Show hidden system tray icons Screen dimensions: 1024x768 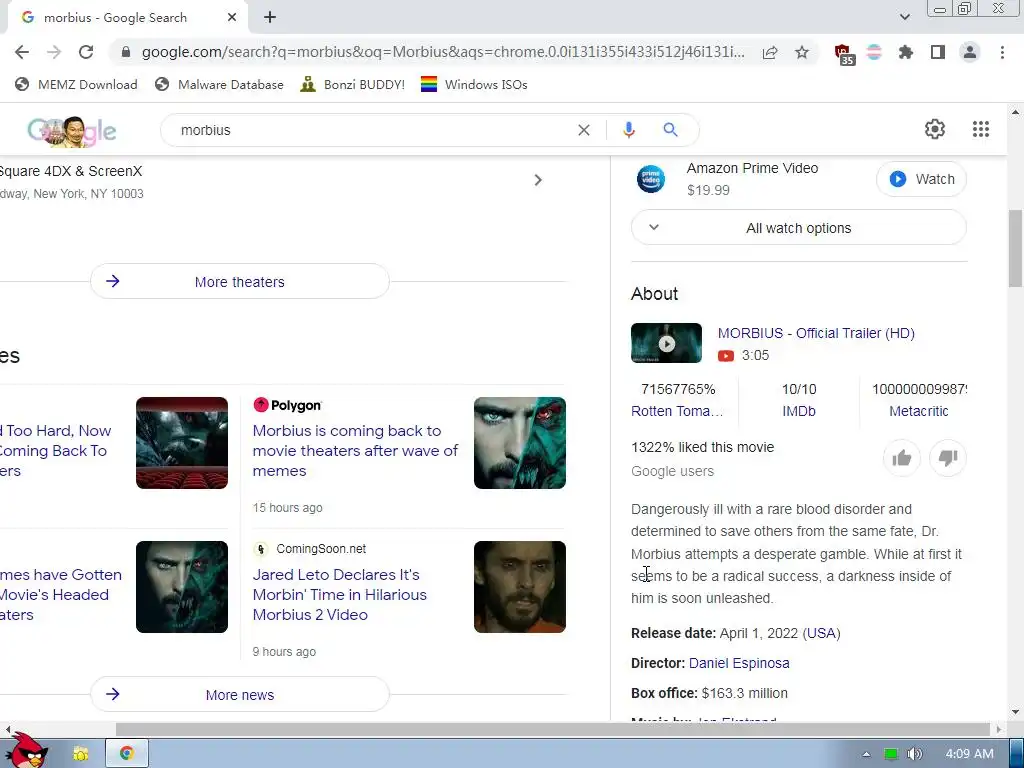(x=867, y=754)
